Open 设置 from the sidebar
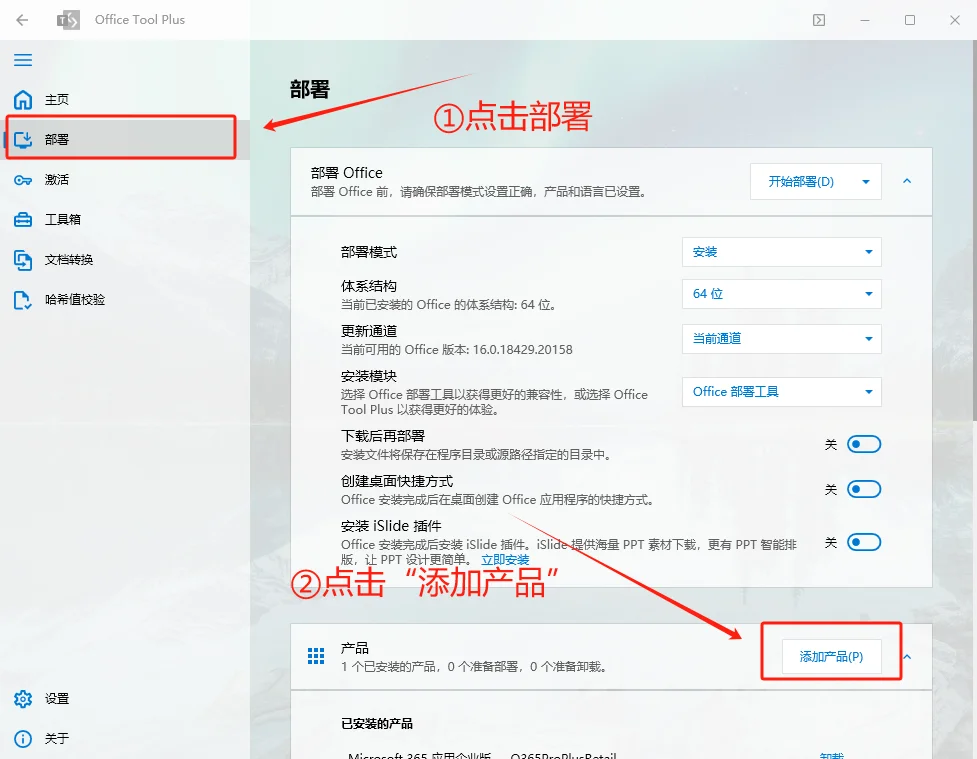The width and height of the screenshot is (977, 759). pos(125,699)
